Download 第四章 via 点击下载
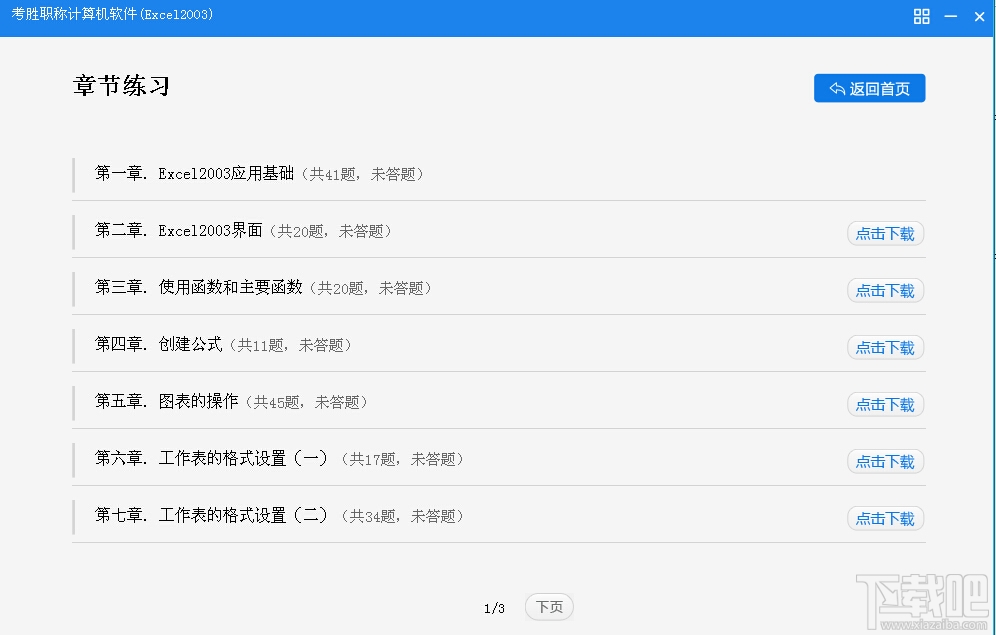Screen dimensions: 996x635 tap(885, 347)
